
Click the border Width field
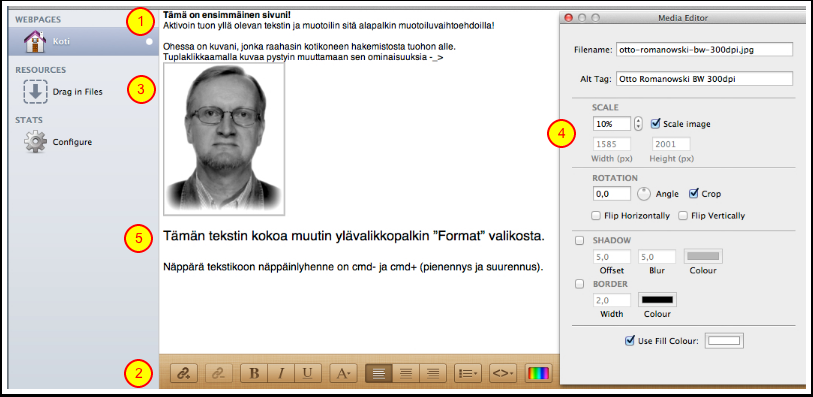click(612, 300)
